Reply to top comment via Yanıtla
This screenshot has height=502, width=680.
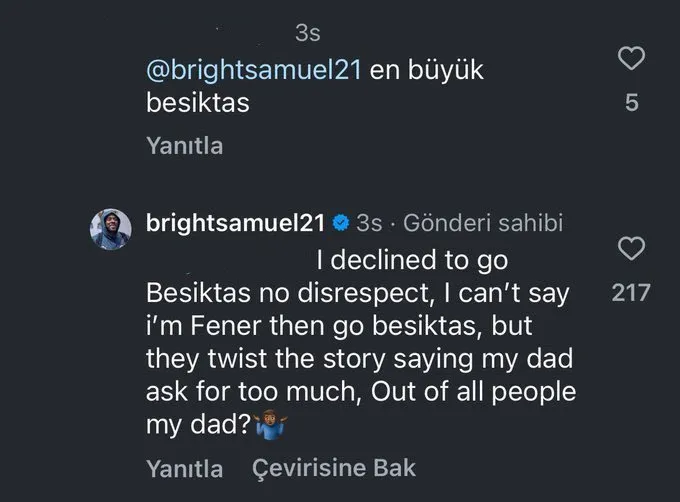tap(184, 146)
